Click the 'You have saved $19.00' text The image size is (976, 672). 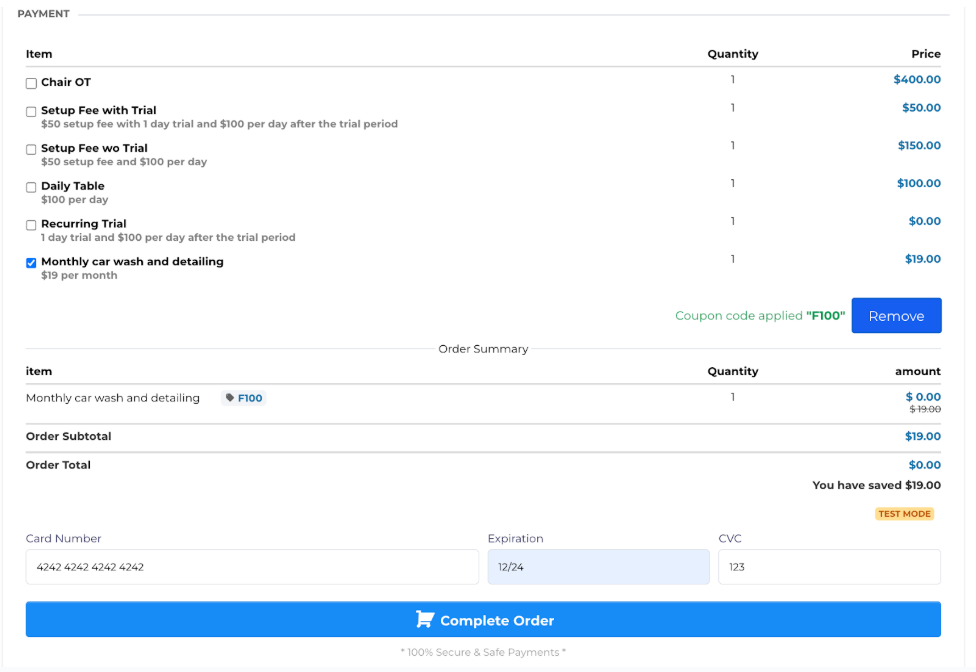[x=876, y=486]
